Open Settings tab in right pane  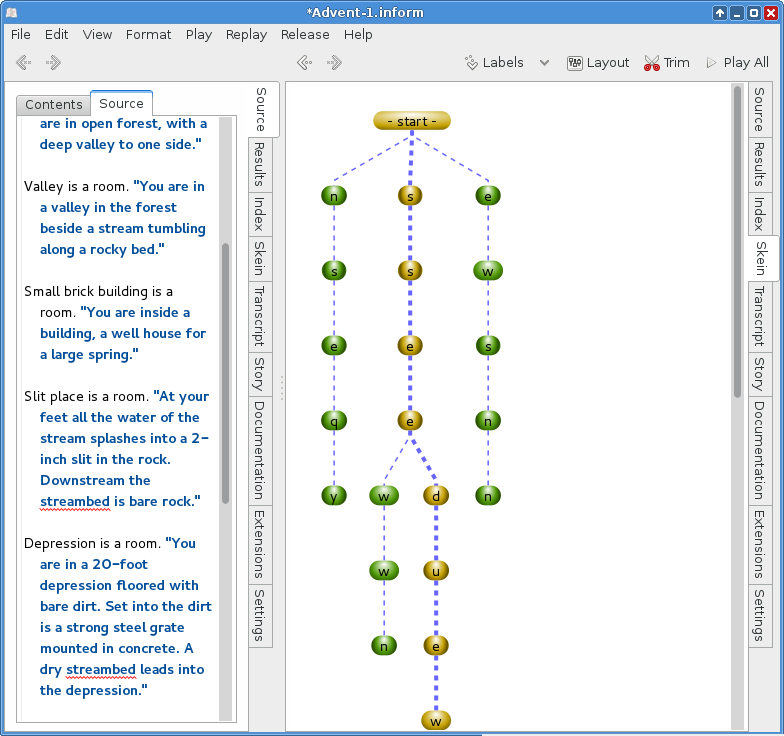760,616
